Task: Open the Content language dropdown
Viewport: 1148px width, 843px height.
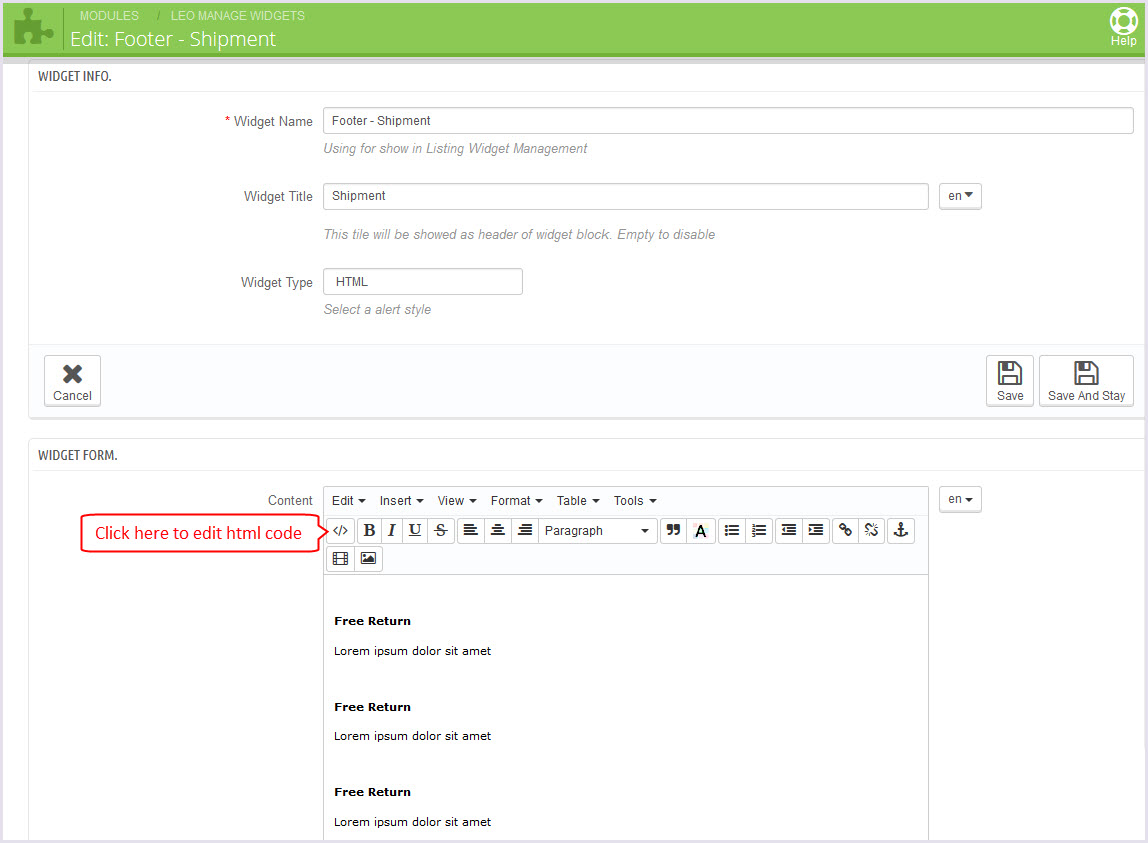Action: coord(960,499)
